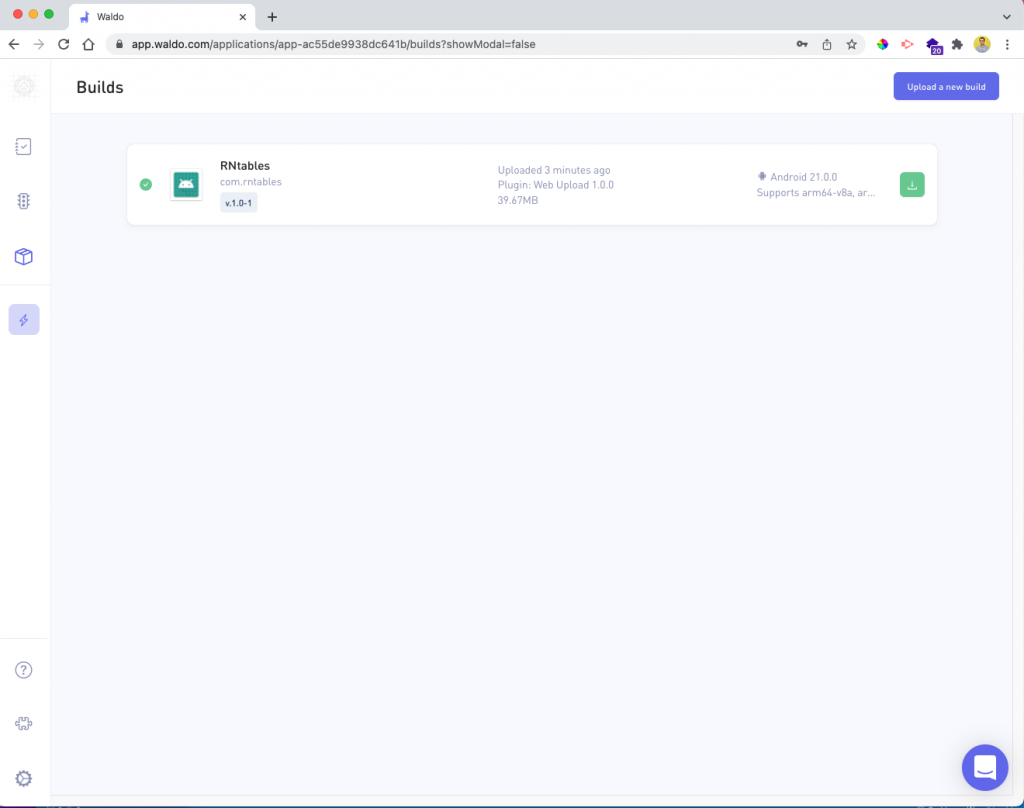Open Help via question mark icon

point(23,669)
